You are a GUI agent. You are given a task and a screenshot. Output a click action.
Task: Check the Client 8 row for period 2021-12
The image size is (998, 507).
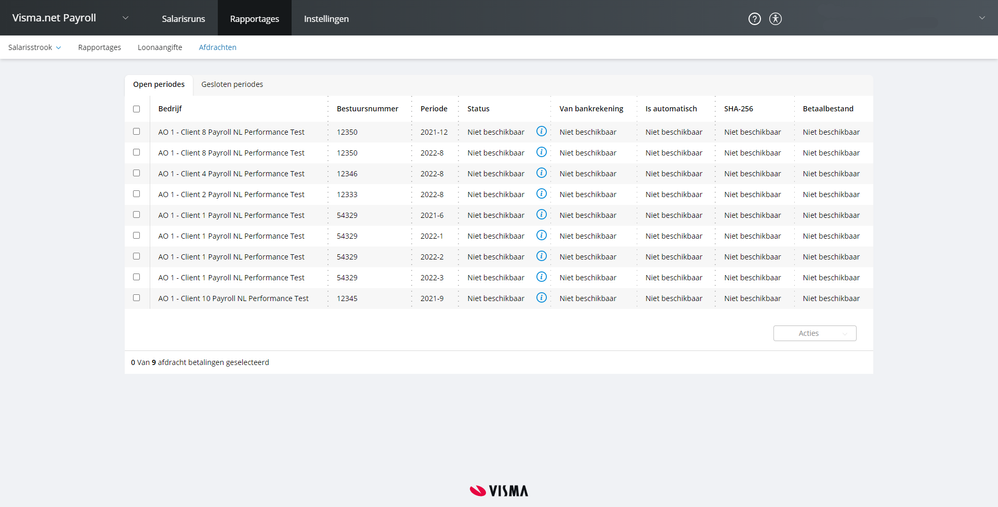136,132
